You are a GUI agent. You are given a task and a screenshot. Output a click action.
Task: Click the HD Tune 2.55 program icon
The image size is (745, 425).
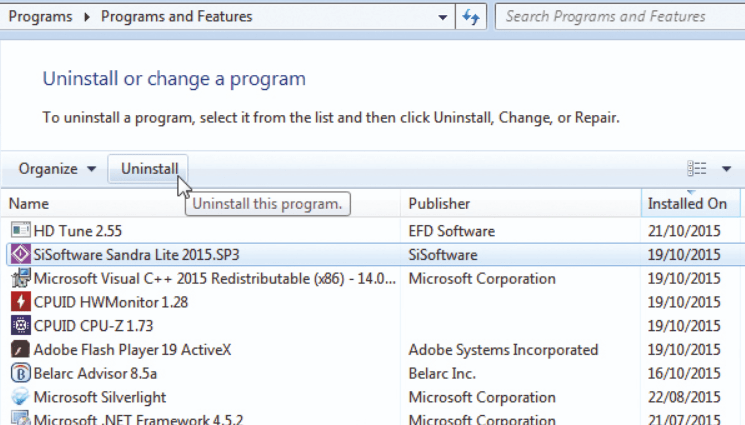point(20,231)
